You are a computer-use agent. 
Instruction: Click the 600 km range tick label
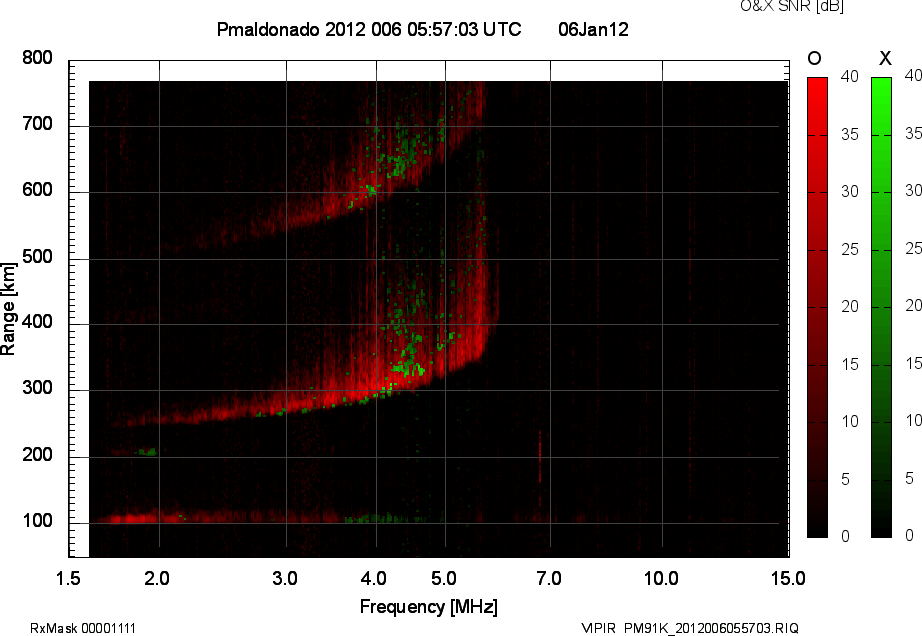pos(37,190)
